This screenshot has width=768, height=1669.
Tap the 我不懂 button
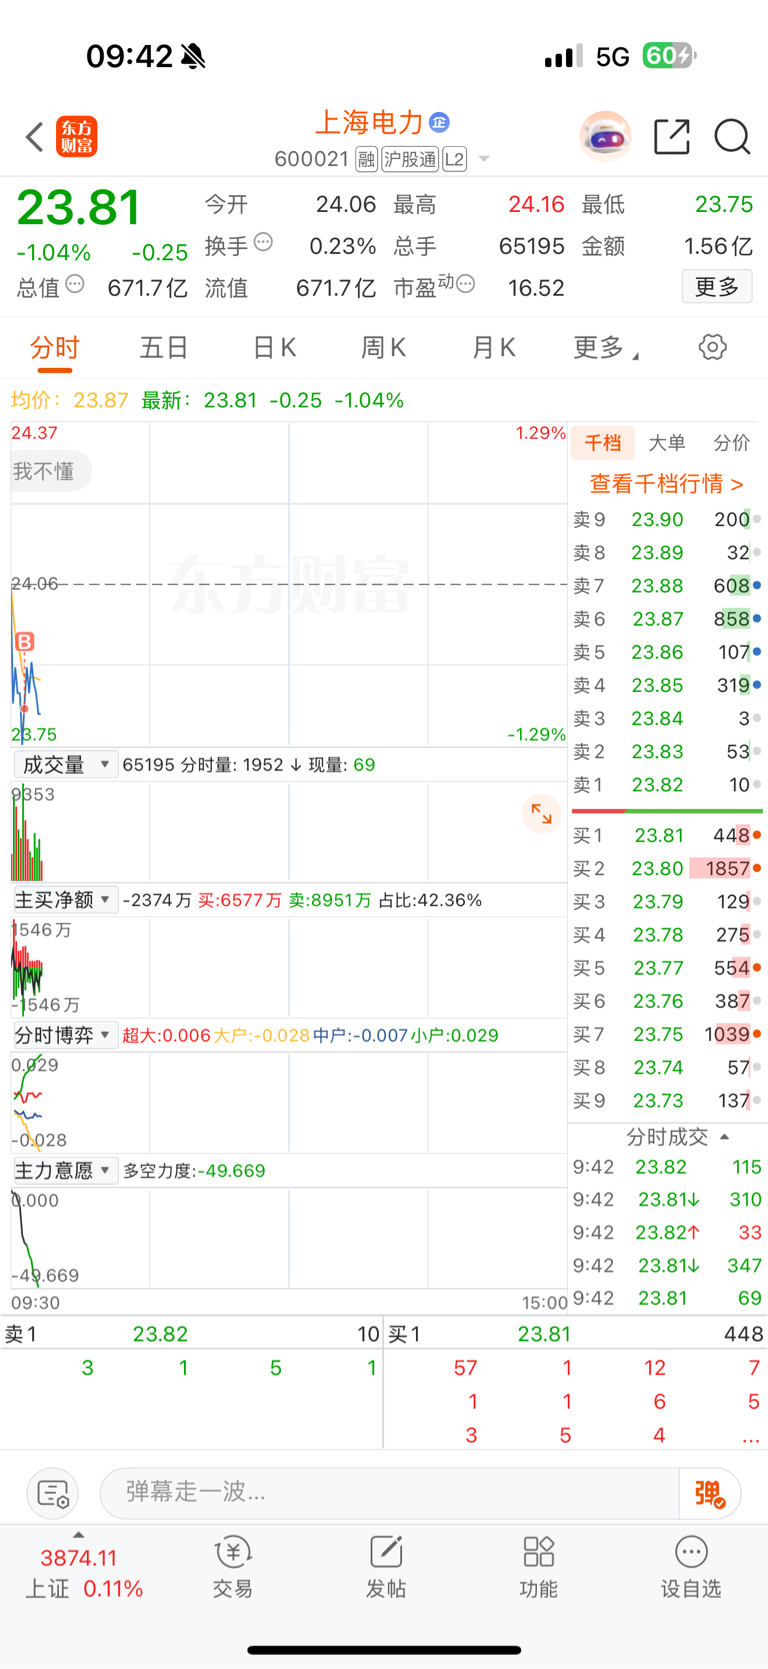point(46,471)
